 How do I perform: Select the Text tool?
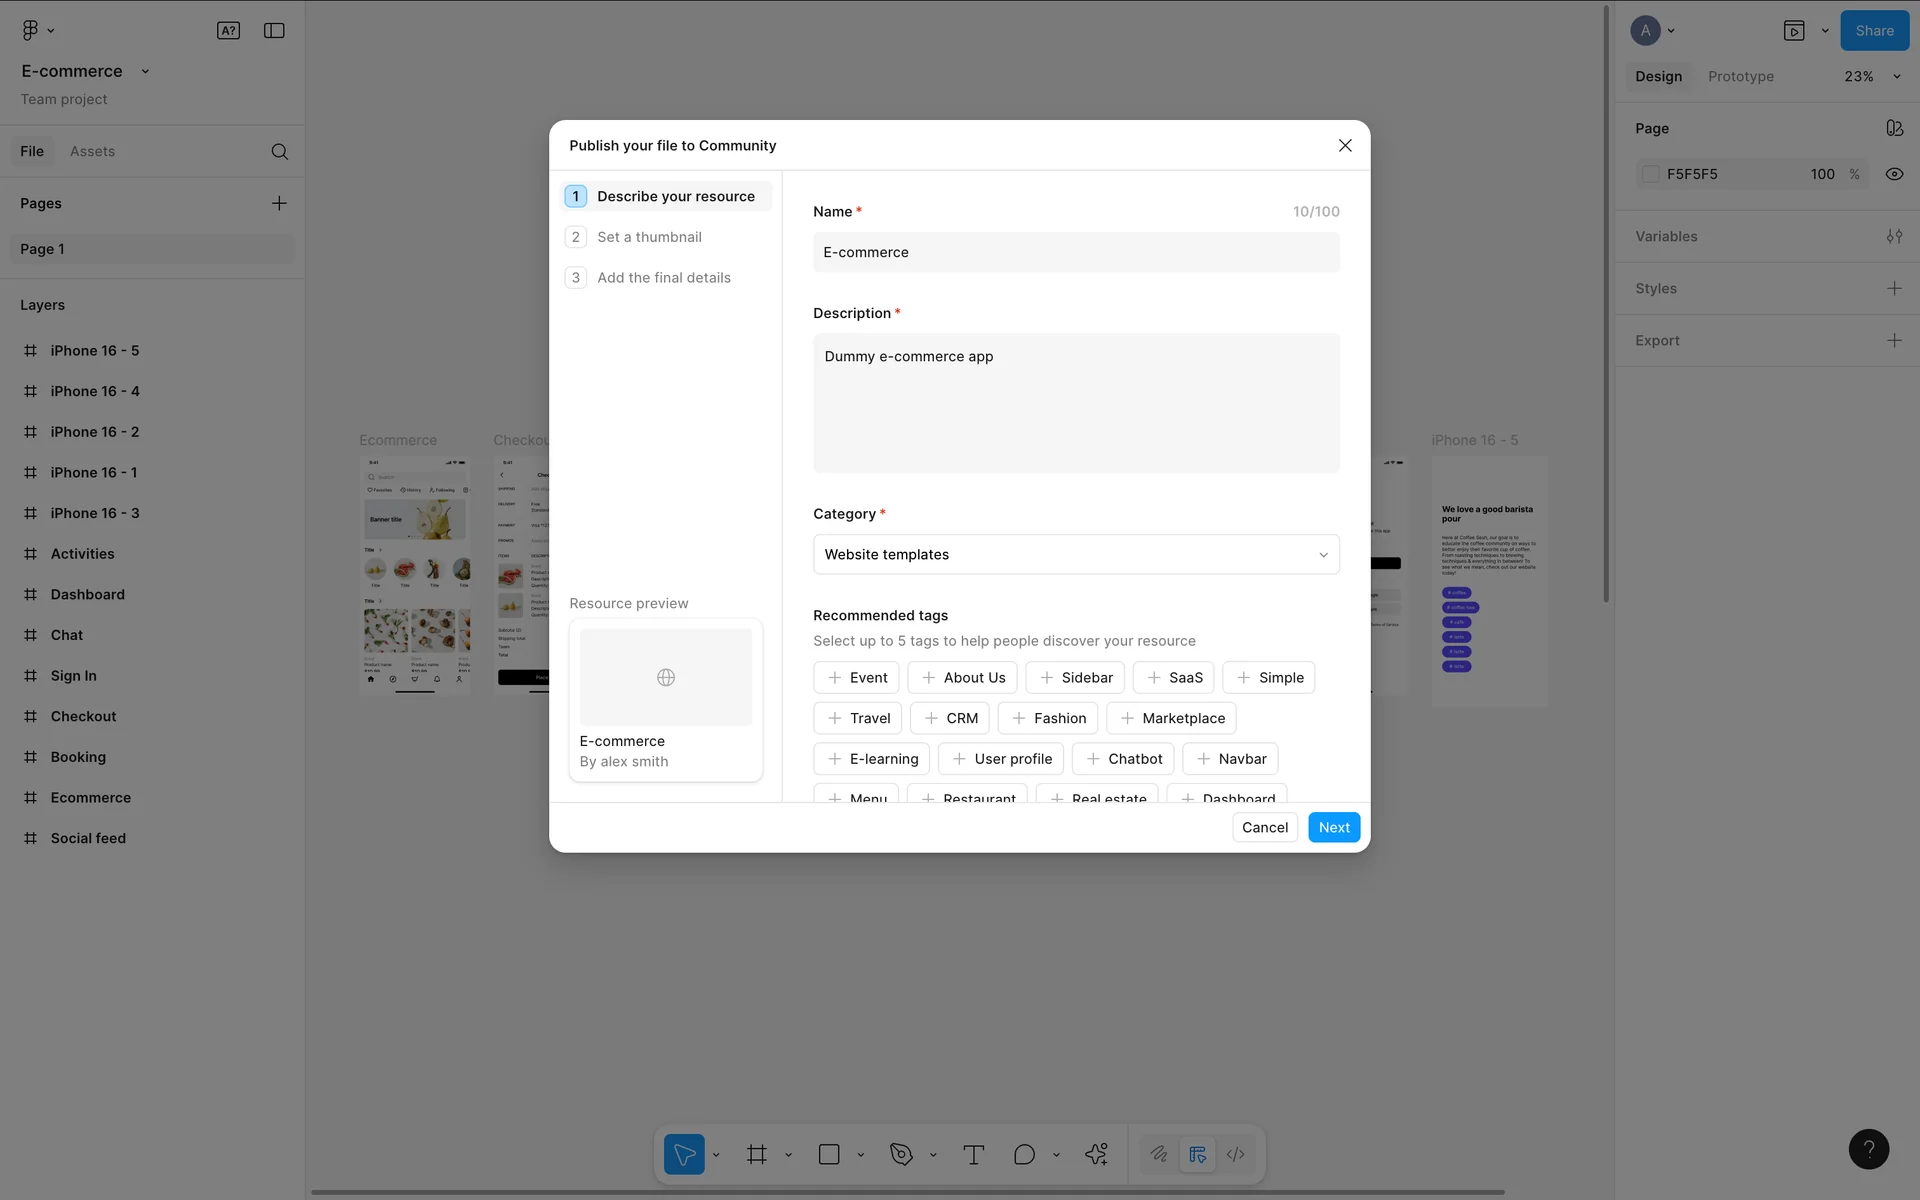click(973, 1154)
